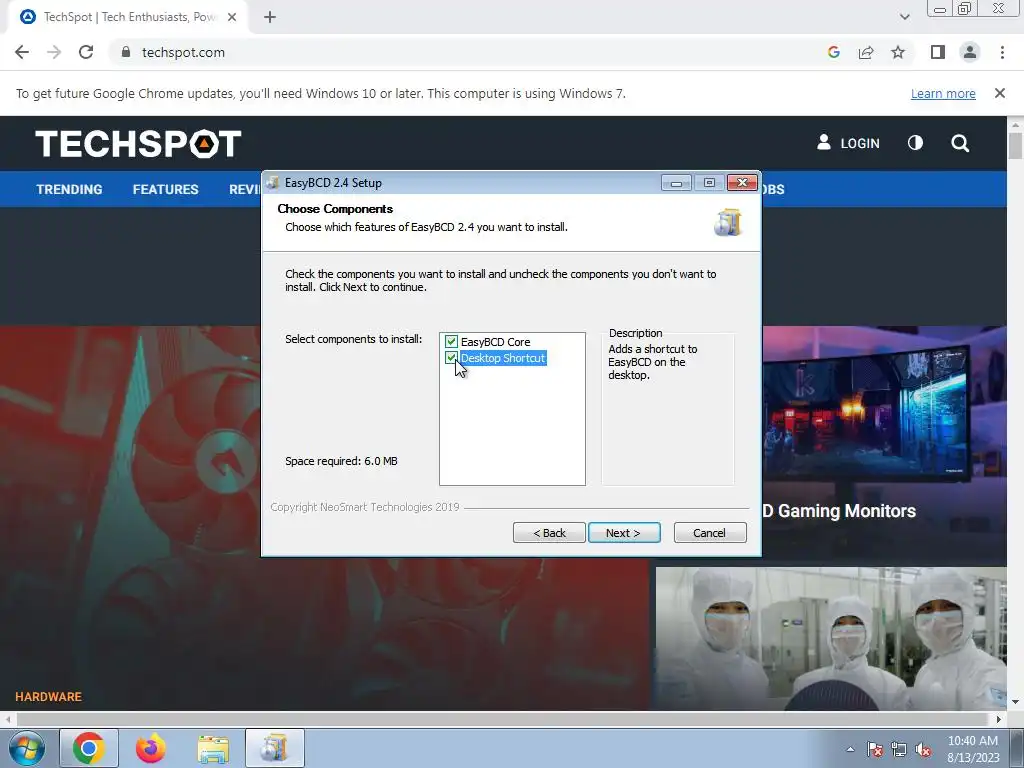1024x768 pixels.
Task: Open Chrome from the taskbar
Action: [89, 748]
